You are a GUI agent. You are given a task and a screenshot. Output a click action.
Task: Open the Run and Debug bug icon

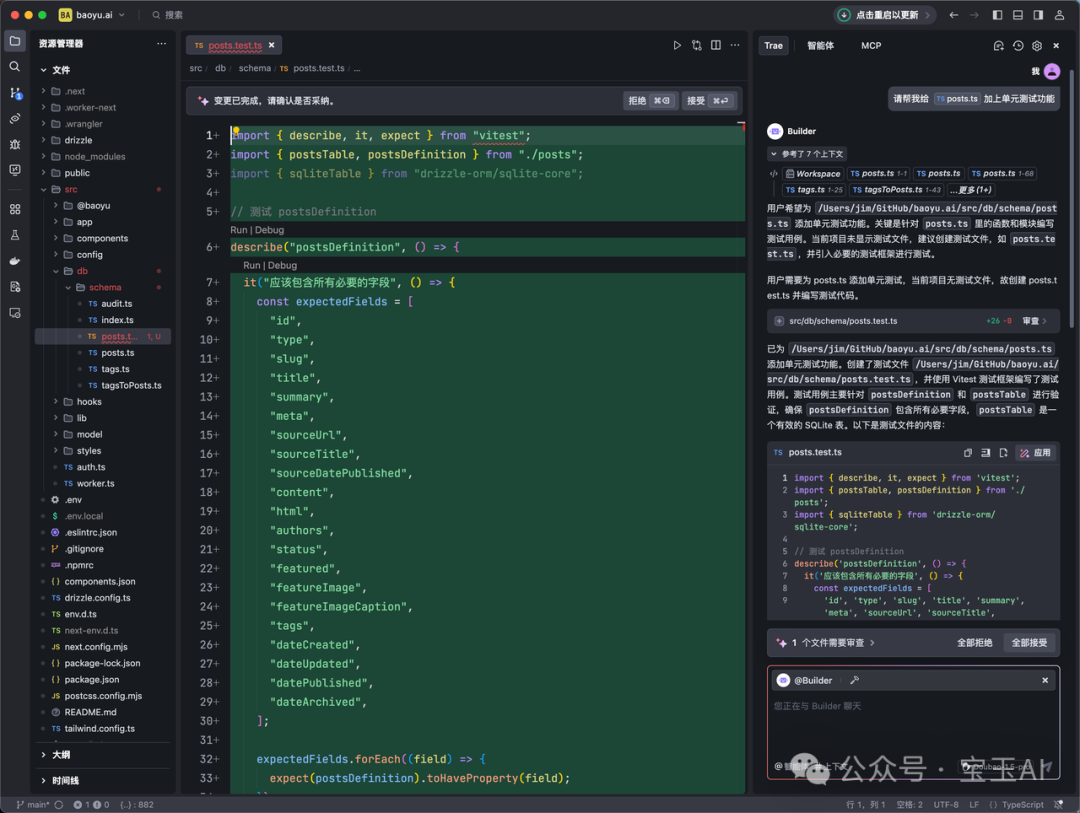tap(14, 144)
